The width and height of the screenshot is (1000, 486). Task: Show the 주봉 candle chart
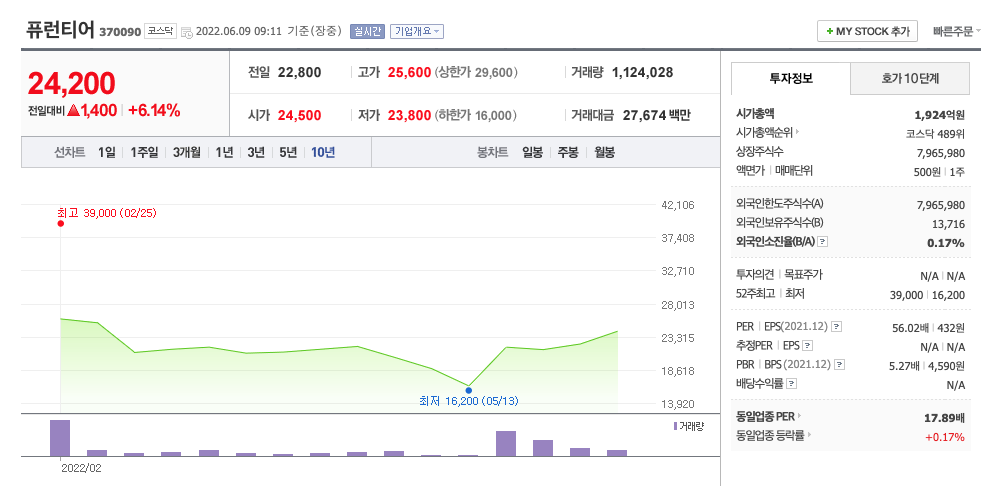click(568, 152)
